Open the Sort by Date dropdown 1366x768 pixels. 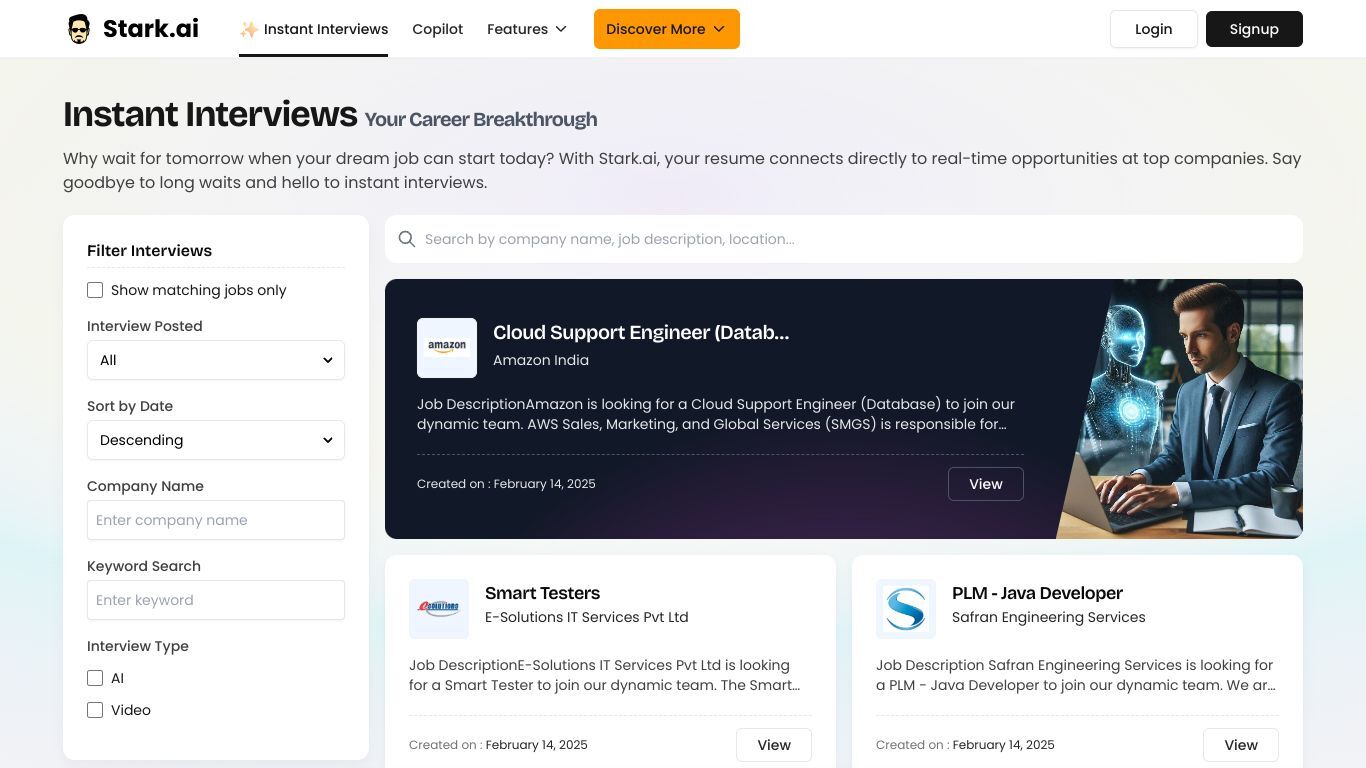click(x=216, y=440)
